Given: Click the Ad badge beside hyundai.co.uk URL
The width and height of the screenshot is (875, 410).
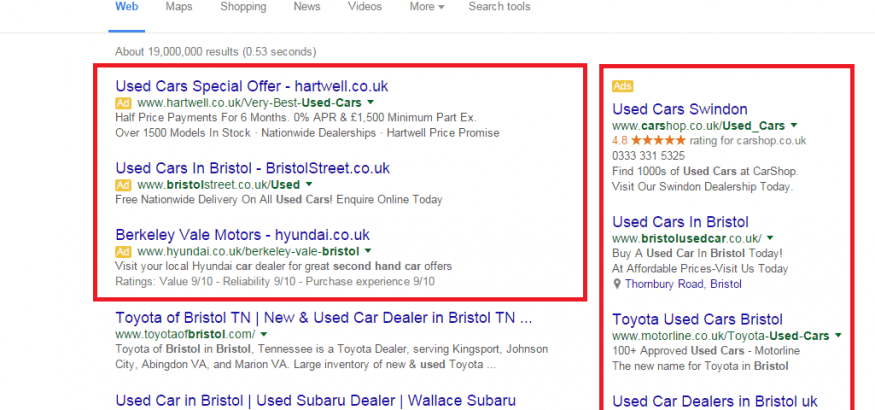Looking at the screenshot, I should click(x=123, y=251).
